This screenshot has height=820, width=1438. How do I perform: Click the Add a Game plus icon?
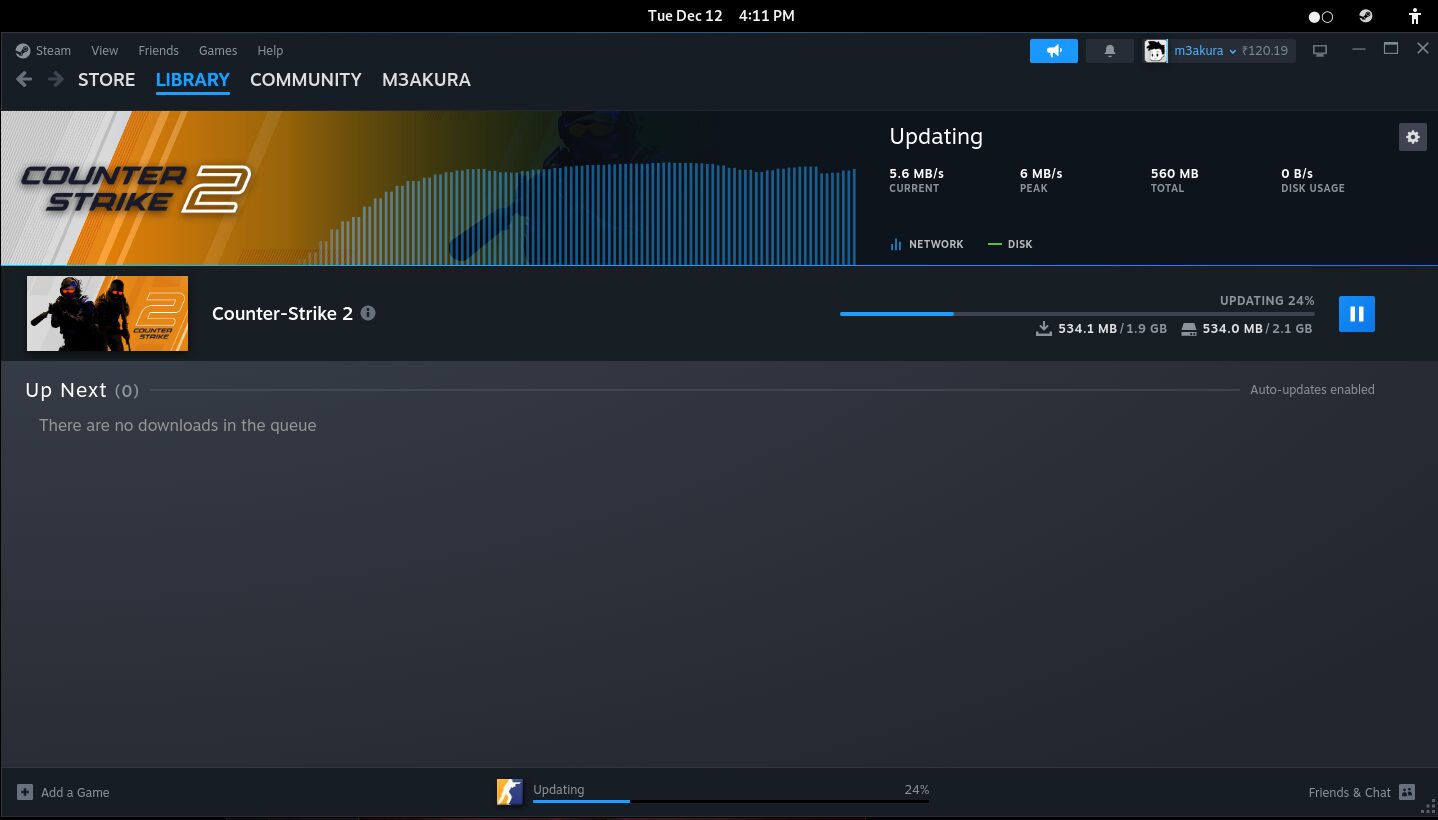[25, 792]
